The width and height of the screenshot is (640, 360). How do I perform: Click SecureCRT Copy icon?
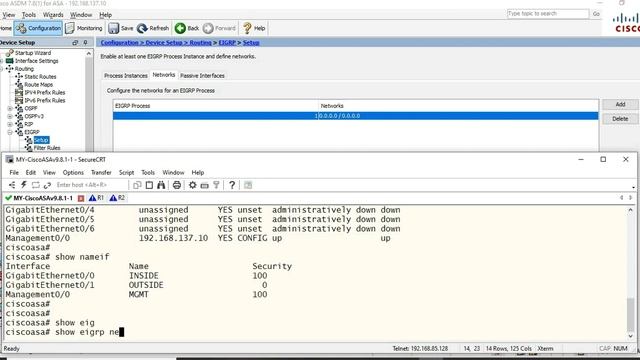click(137, 185)
